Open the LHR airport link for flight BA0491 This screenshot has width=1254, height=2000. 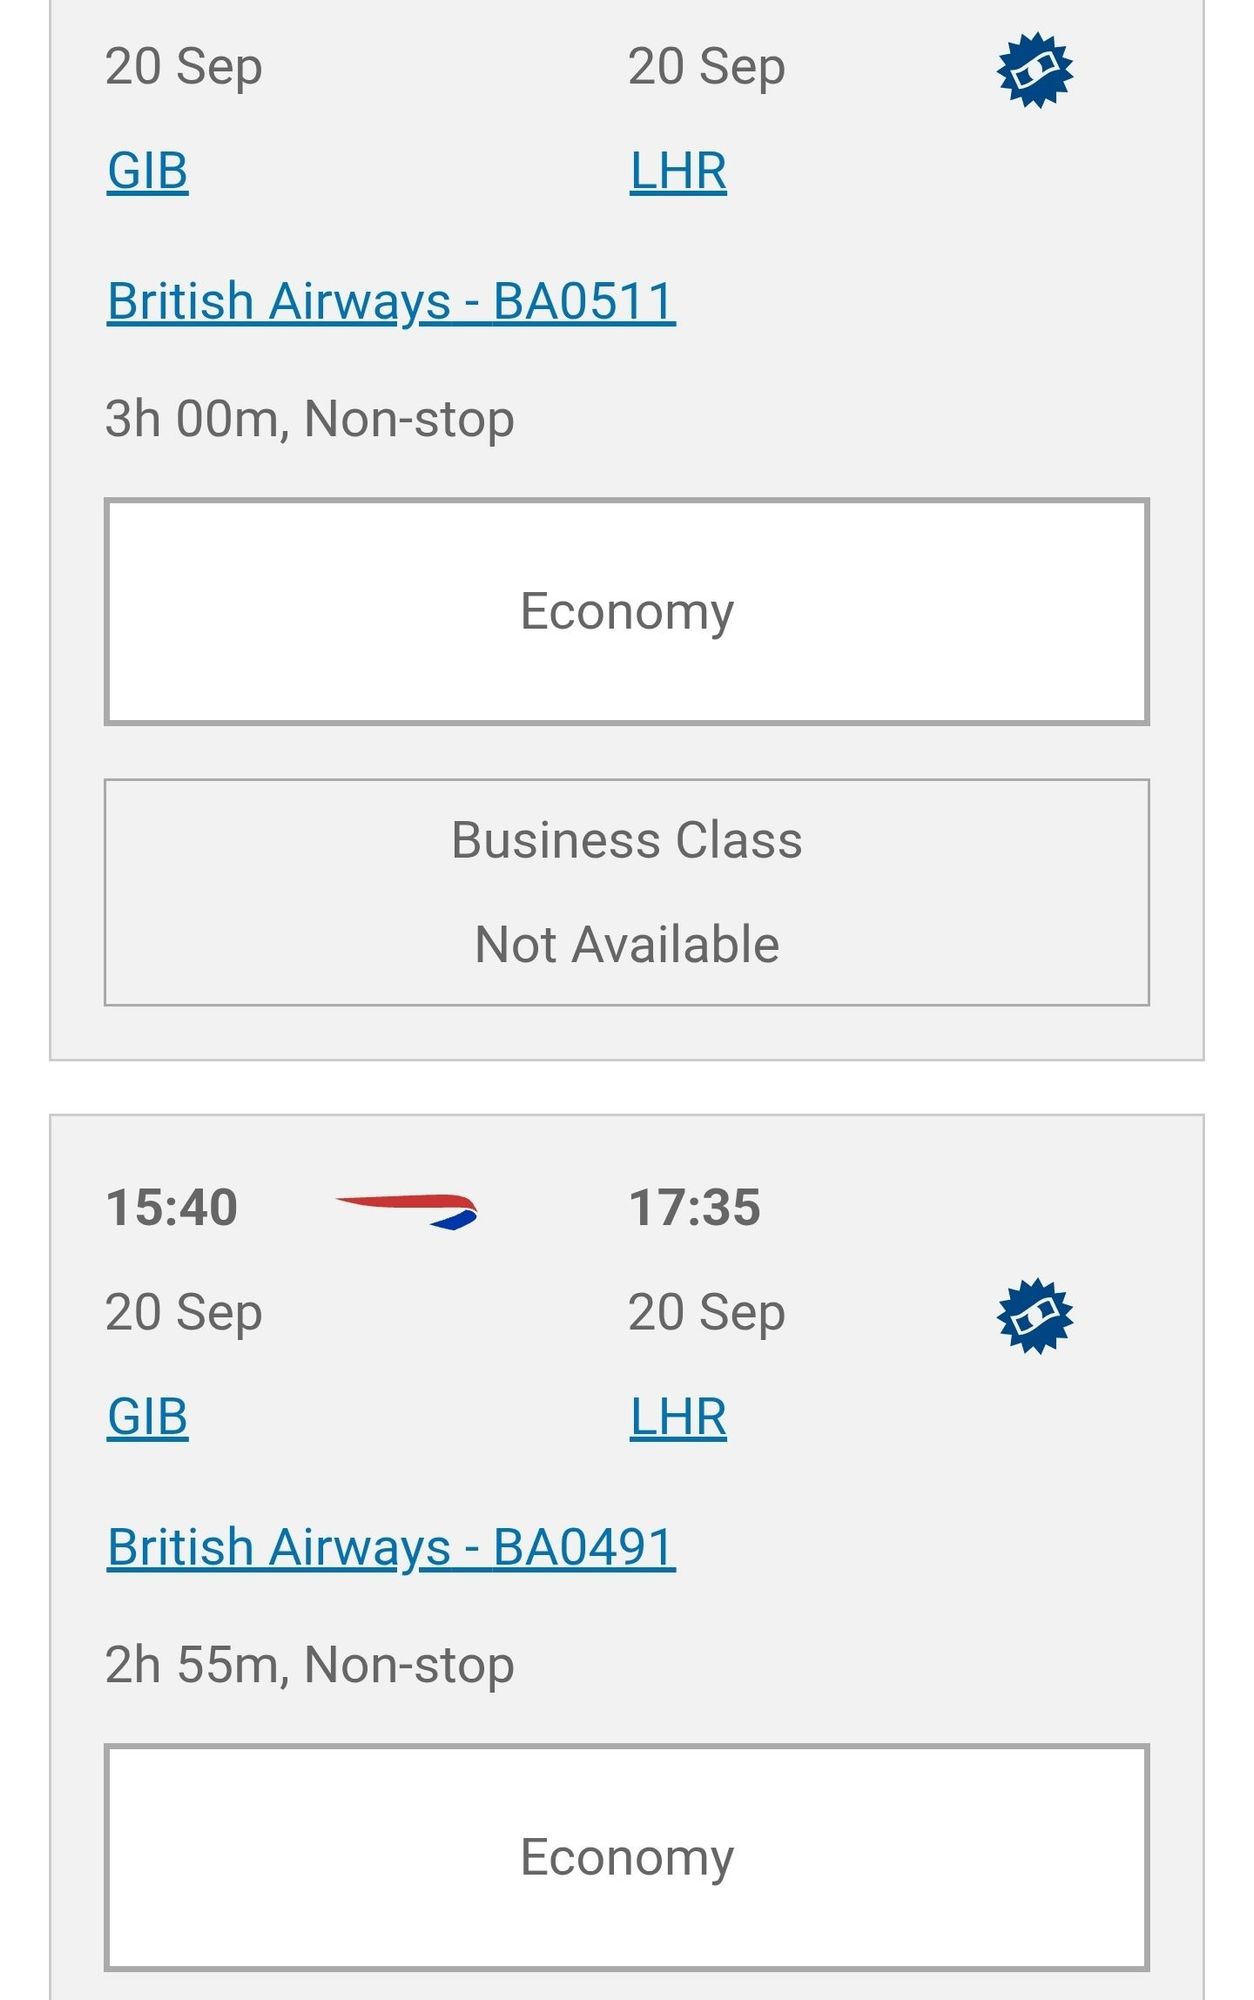pyautogui.click(x=678, y=1417)
